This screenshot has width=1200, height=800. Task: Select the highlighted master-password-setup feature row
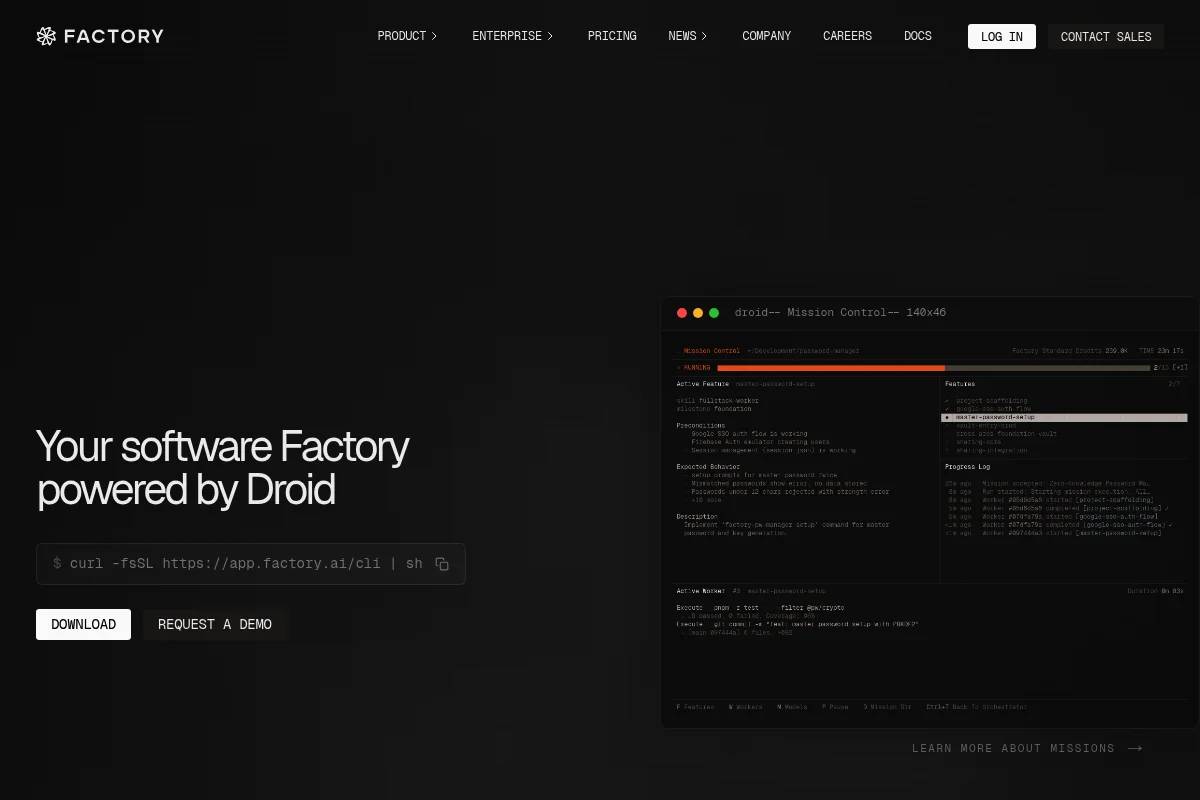tap(1065, 417)
